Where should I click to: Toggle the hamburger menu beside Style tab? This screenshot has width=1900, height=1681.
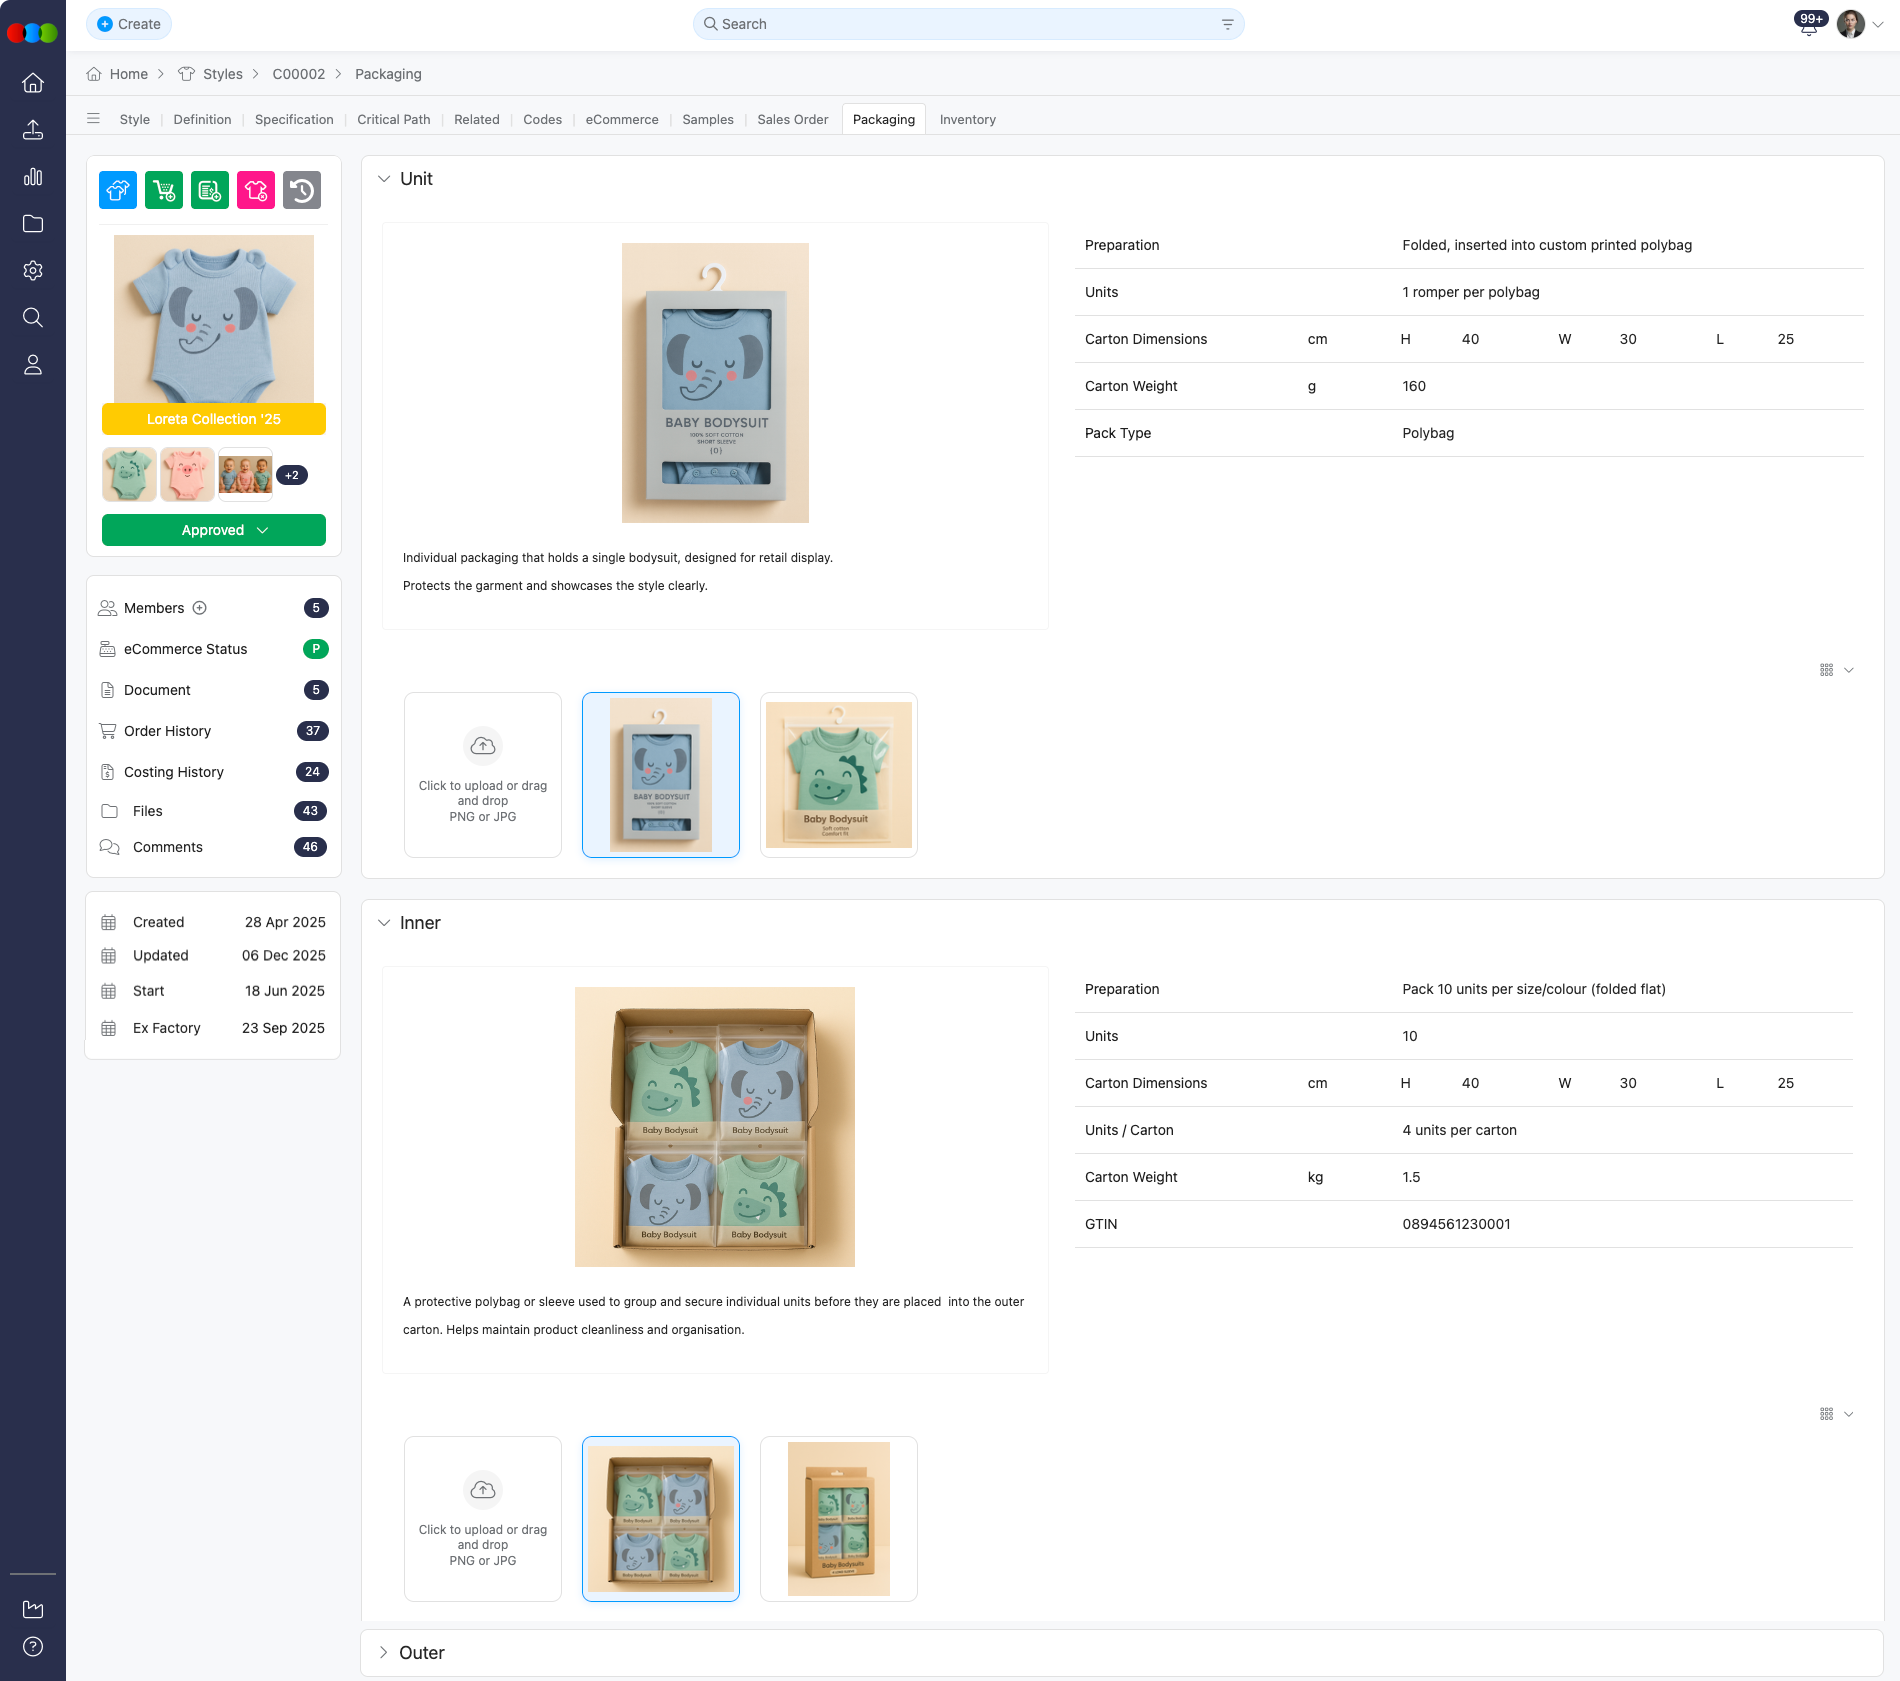(94, 119)
